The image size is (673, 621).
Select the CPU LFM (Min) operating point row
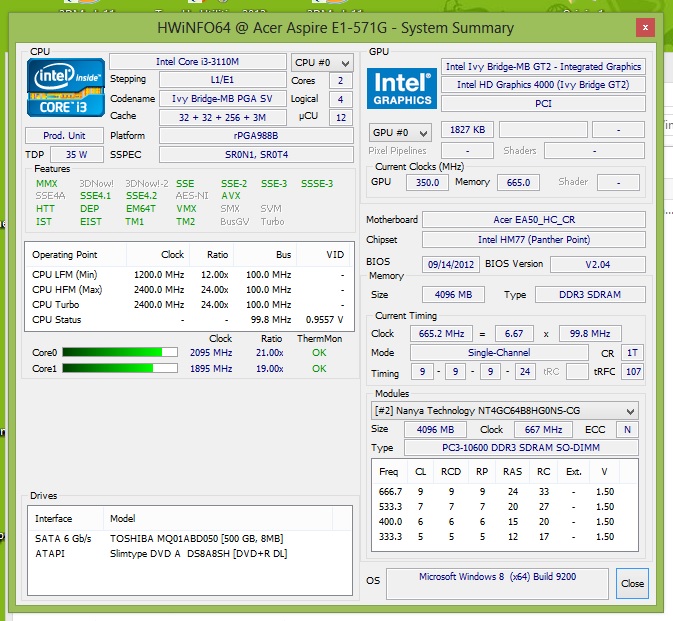[189, 275]
